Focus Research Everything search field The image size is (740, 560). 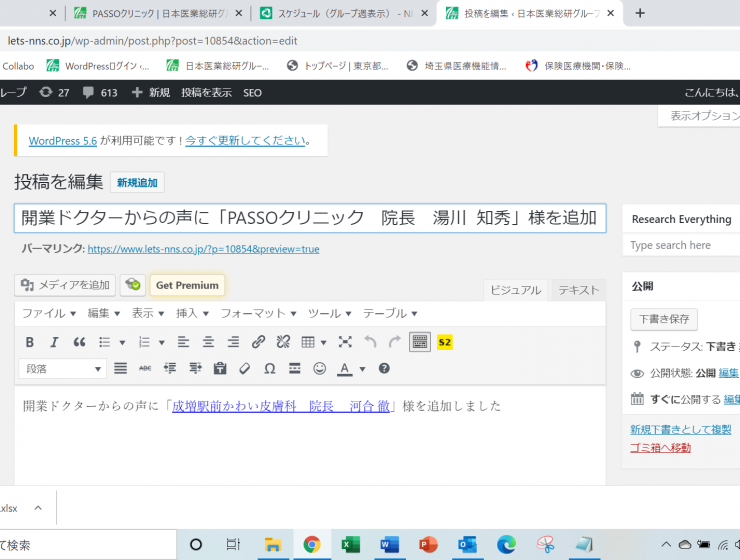point(682,245)
